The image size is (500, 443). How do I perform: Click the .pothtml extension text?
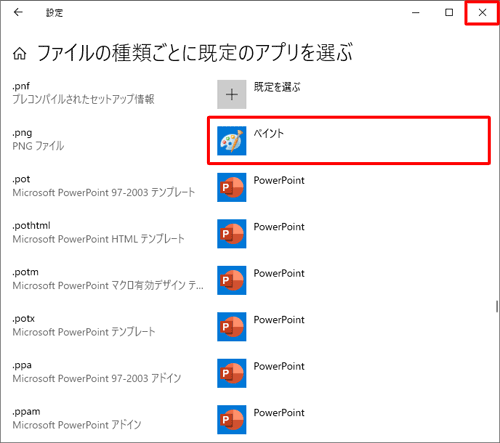point(31,226)
